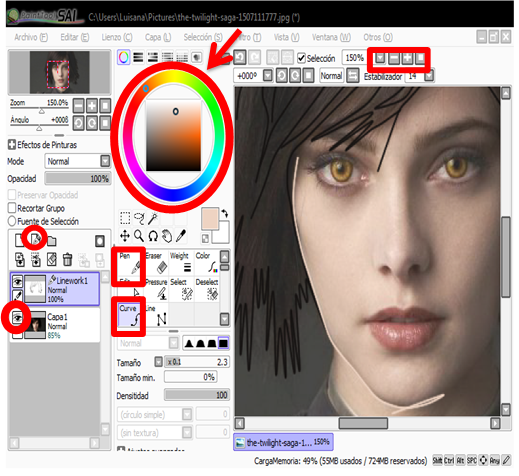
Task: Click the canvas horizontal scrollbar thumb
Action: [x=363, y=423]
